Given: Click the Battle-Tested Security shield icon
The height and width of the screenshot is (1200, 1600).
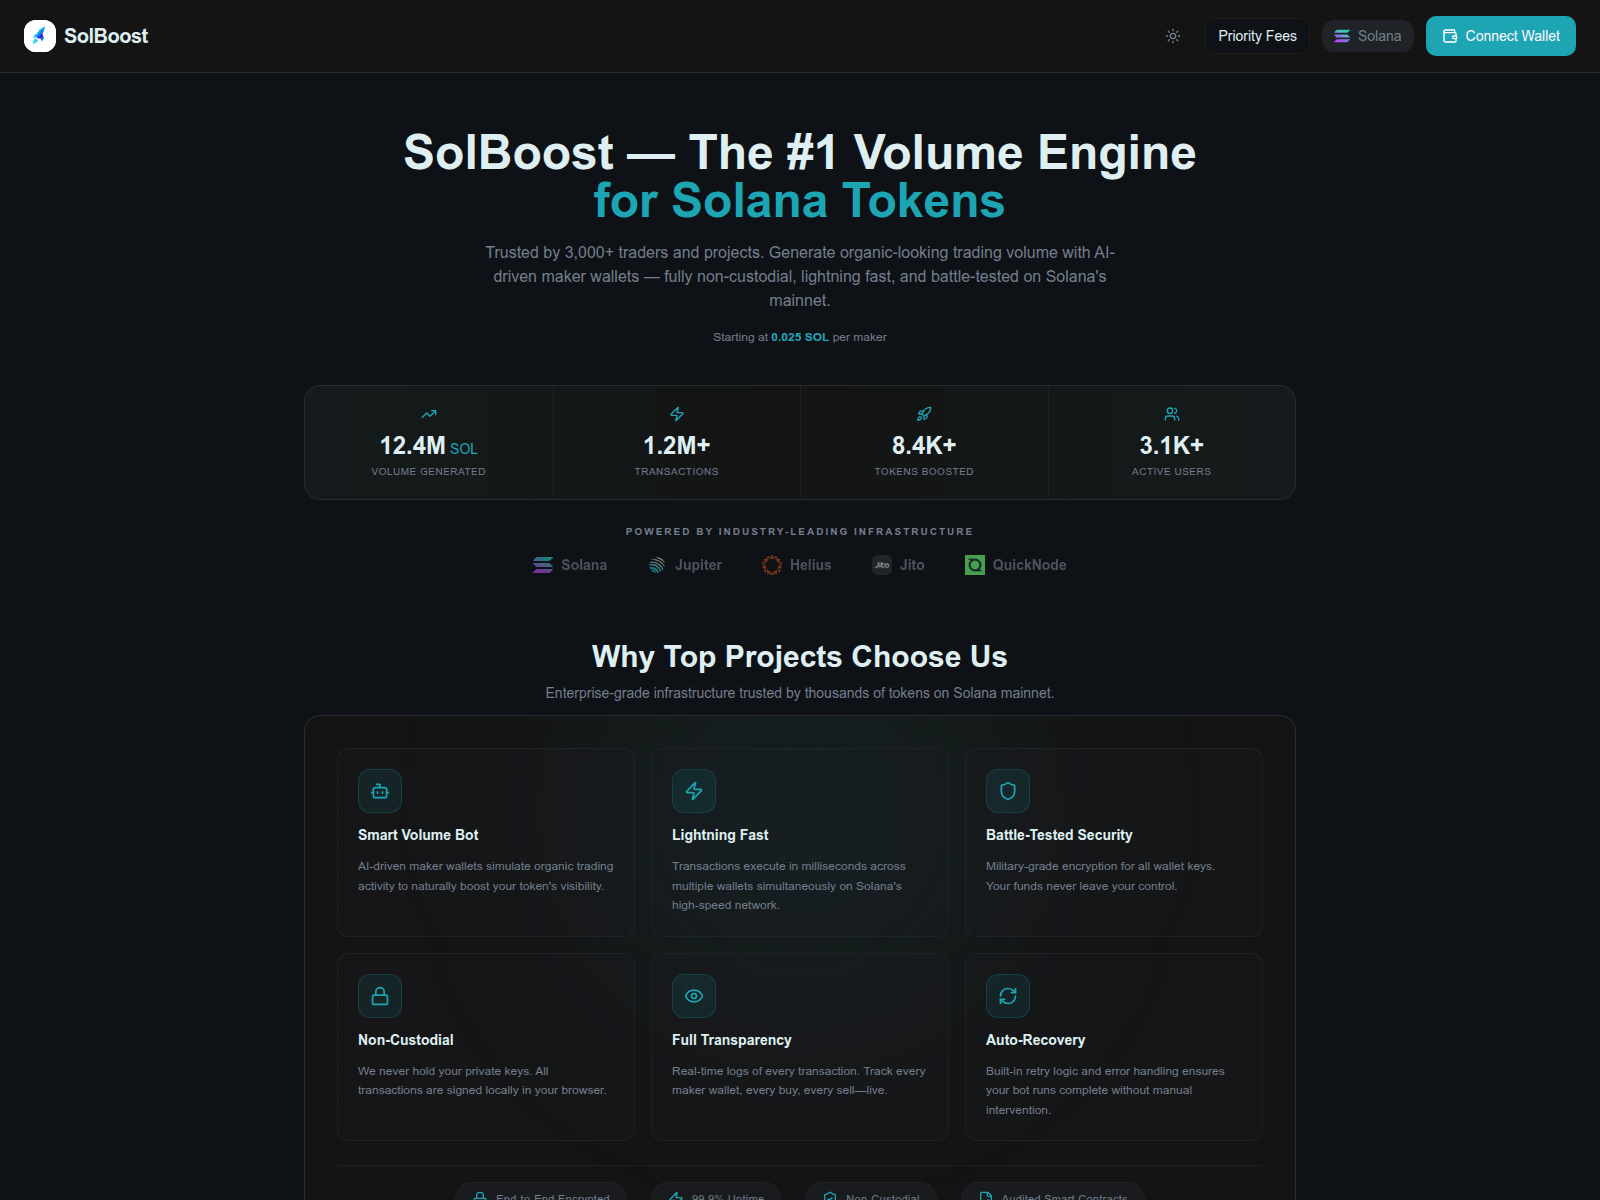Looking at the screenshot, I should pos(1008,791).
